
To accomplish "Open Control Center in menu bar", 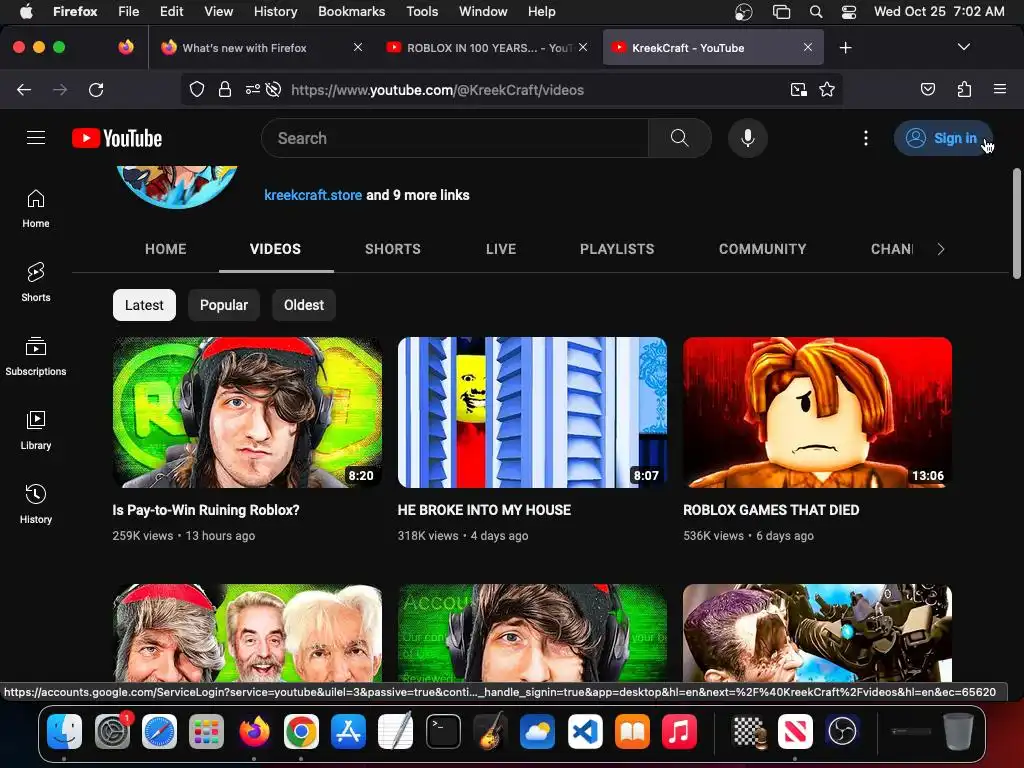I will (x=848, y=12).
